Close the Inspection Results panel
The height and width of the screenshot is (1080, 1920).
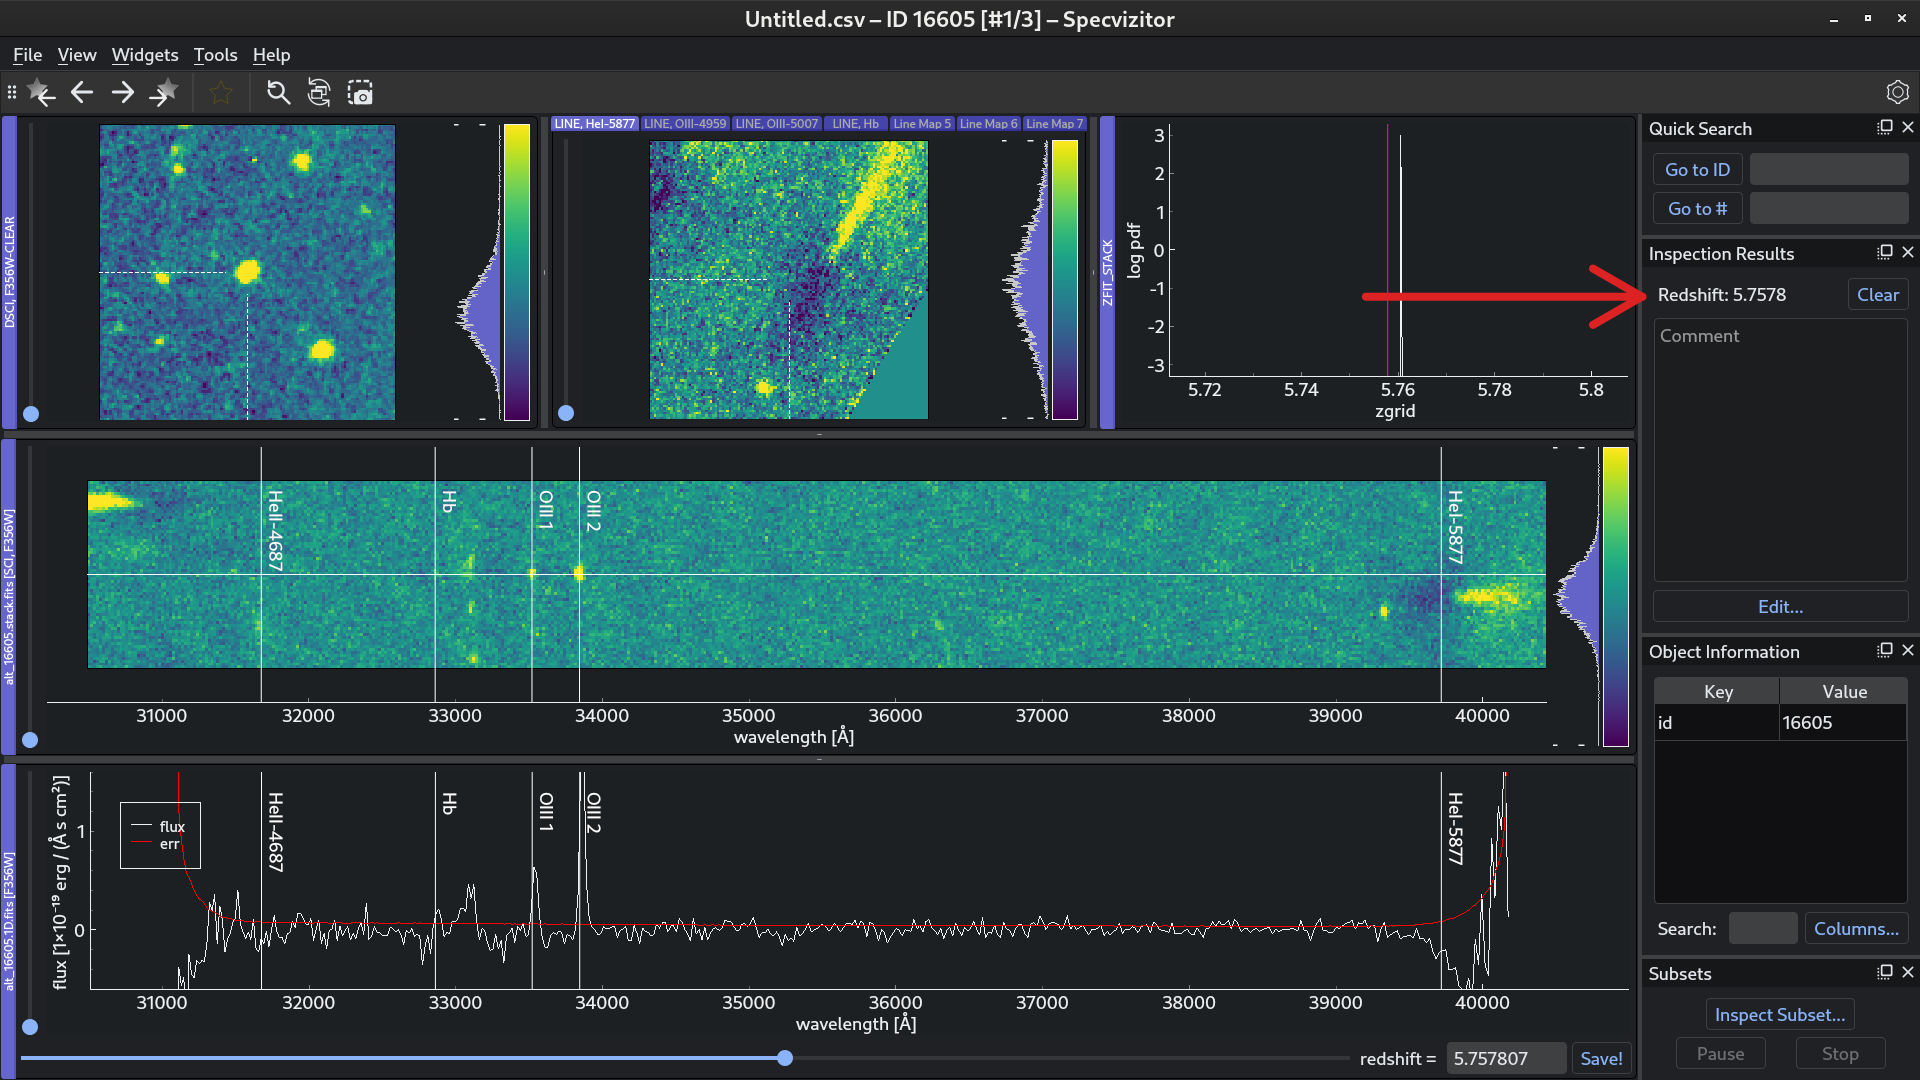[1908, 253]
